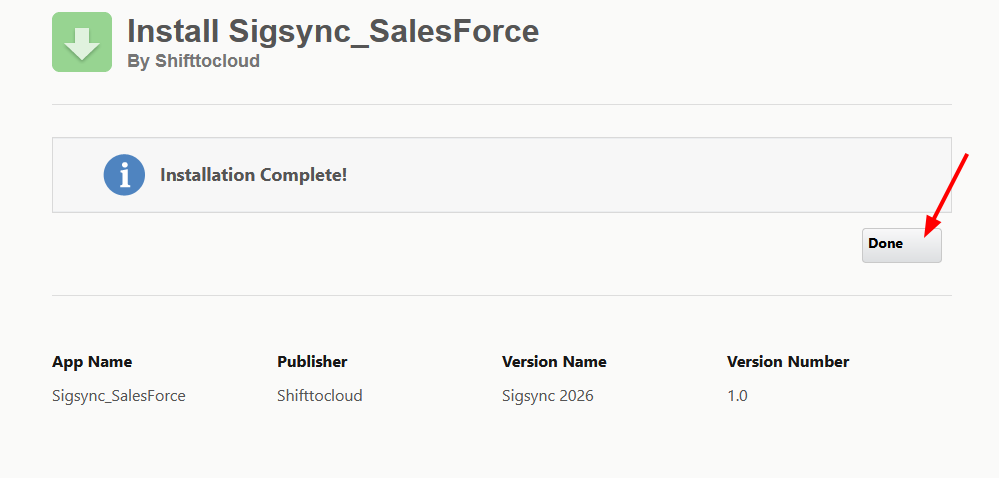
Task: Click the 1.0 version number value
Action: [x=737, y=396]
